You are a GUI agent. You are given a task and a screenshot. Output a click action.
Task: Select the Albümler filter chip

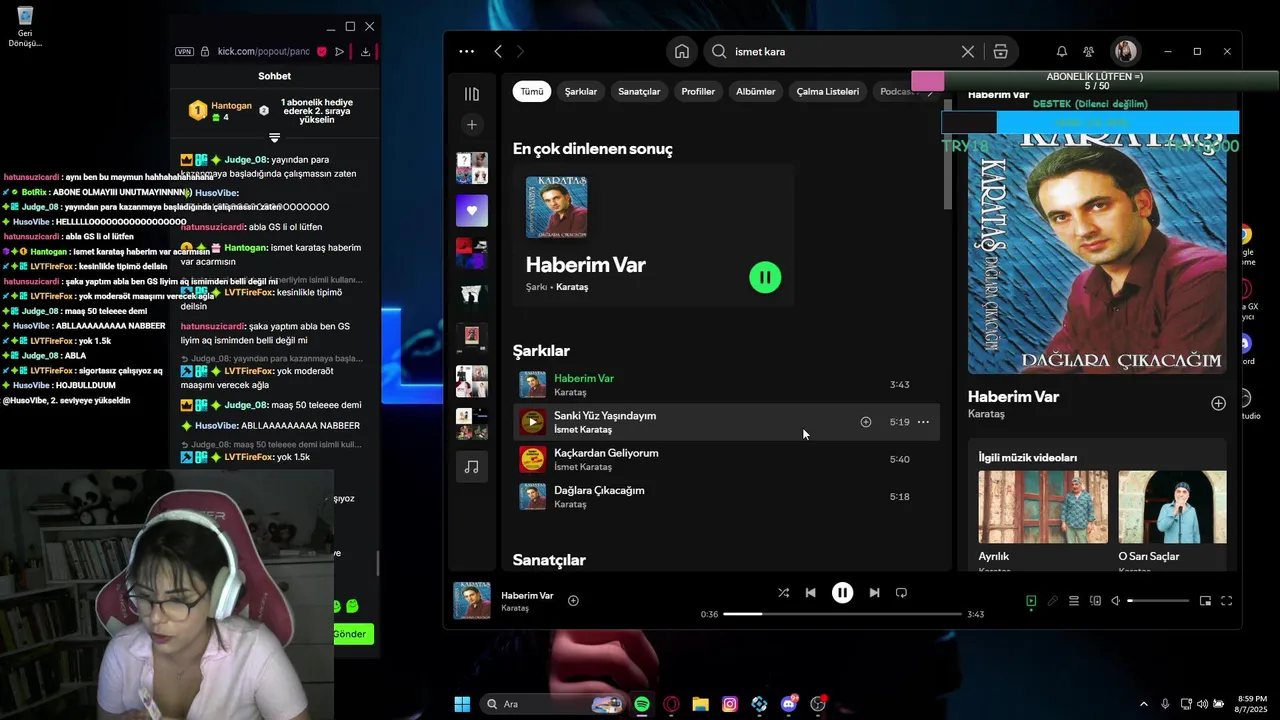pos(756,91)
